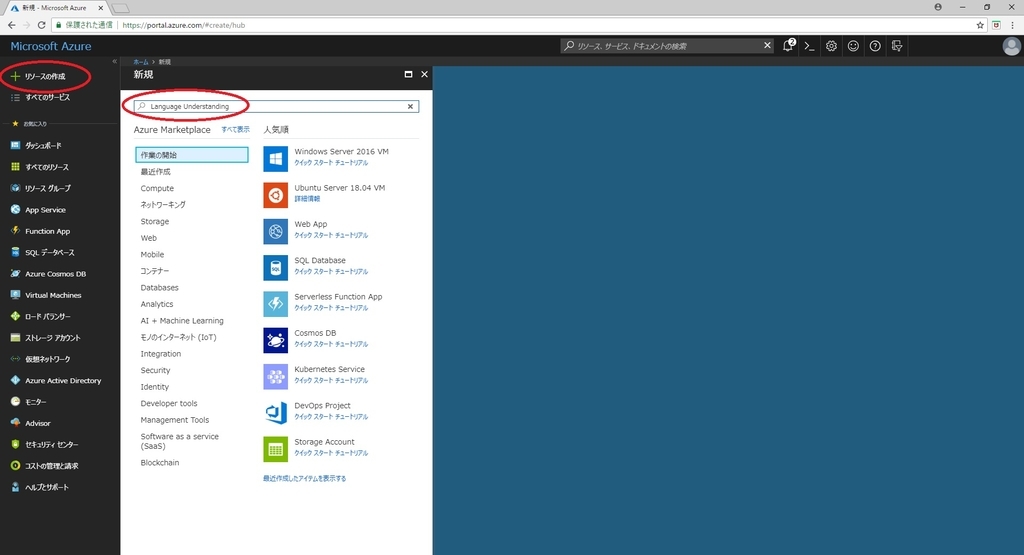Click ホーム breadcrumb link
Image resolution: width=1024 pixels, height=555 pixels.
click(x=140, y=62)
